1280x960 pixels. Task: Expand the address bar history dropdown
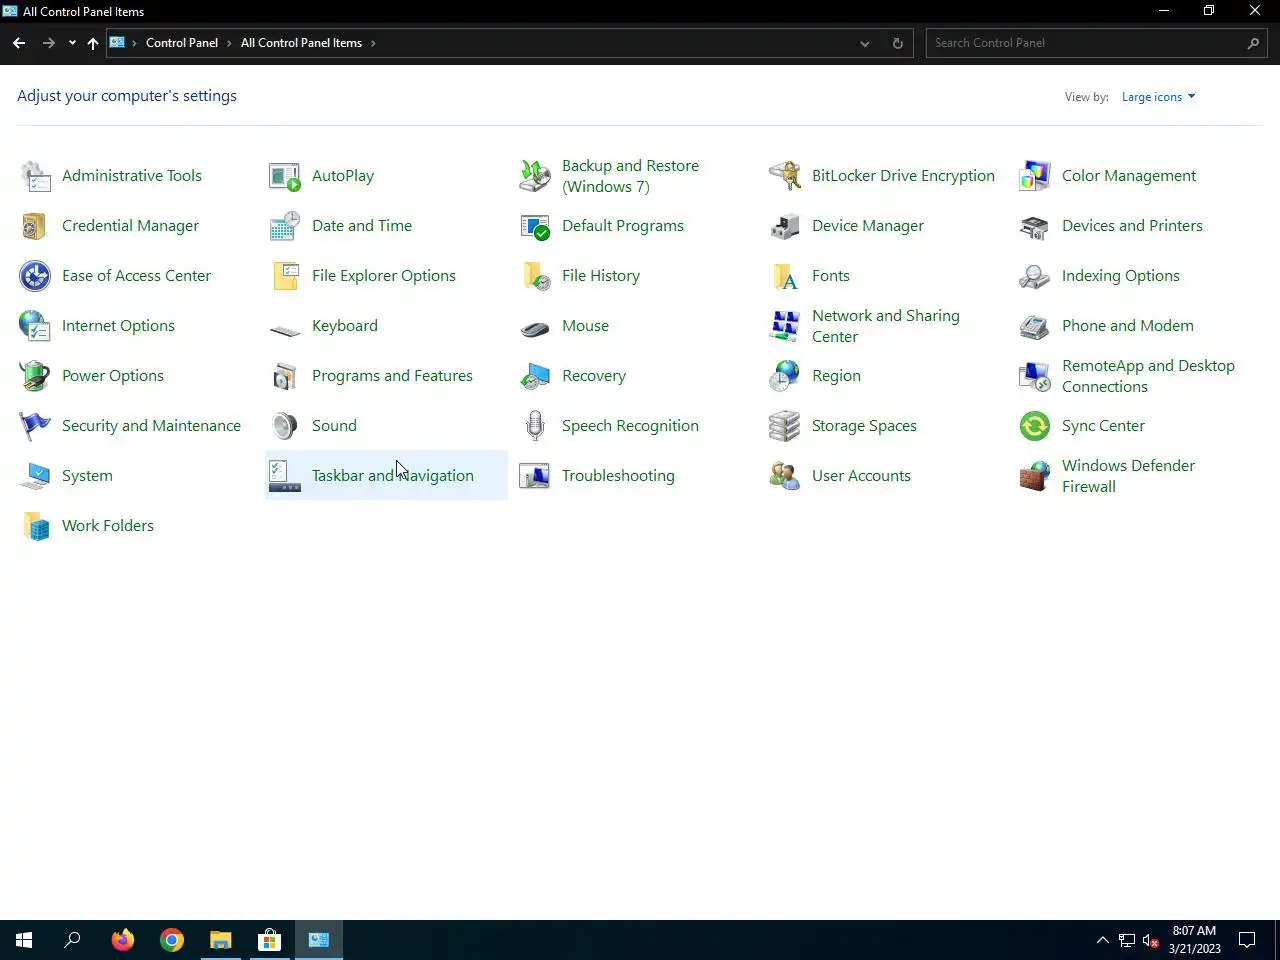(x=865, y=43)
